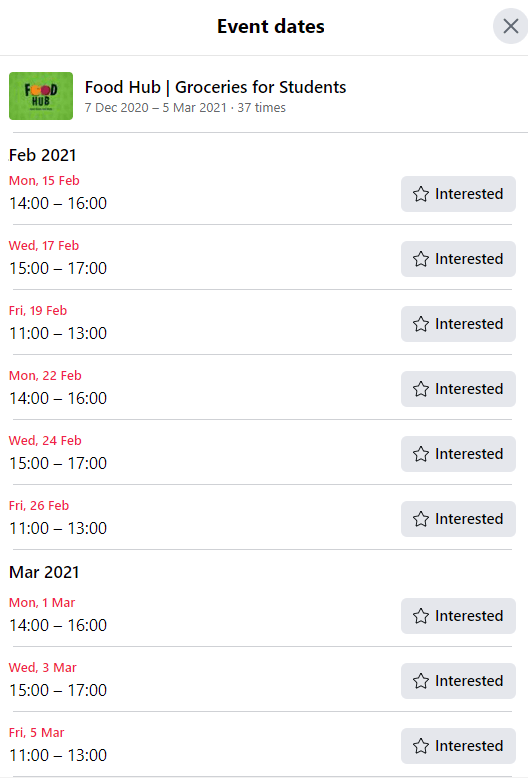Open the Food Hub event thumbnail
The height and width of the screenshot is (778, 528).
tap(41, 96)
